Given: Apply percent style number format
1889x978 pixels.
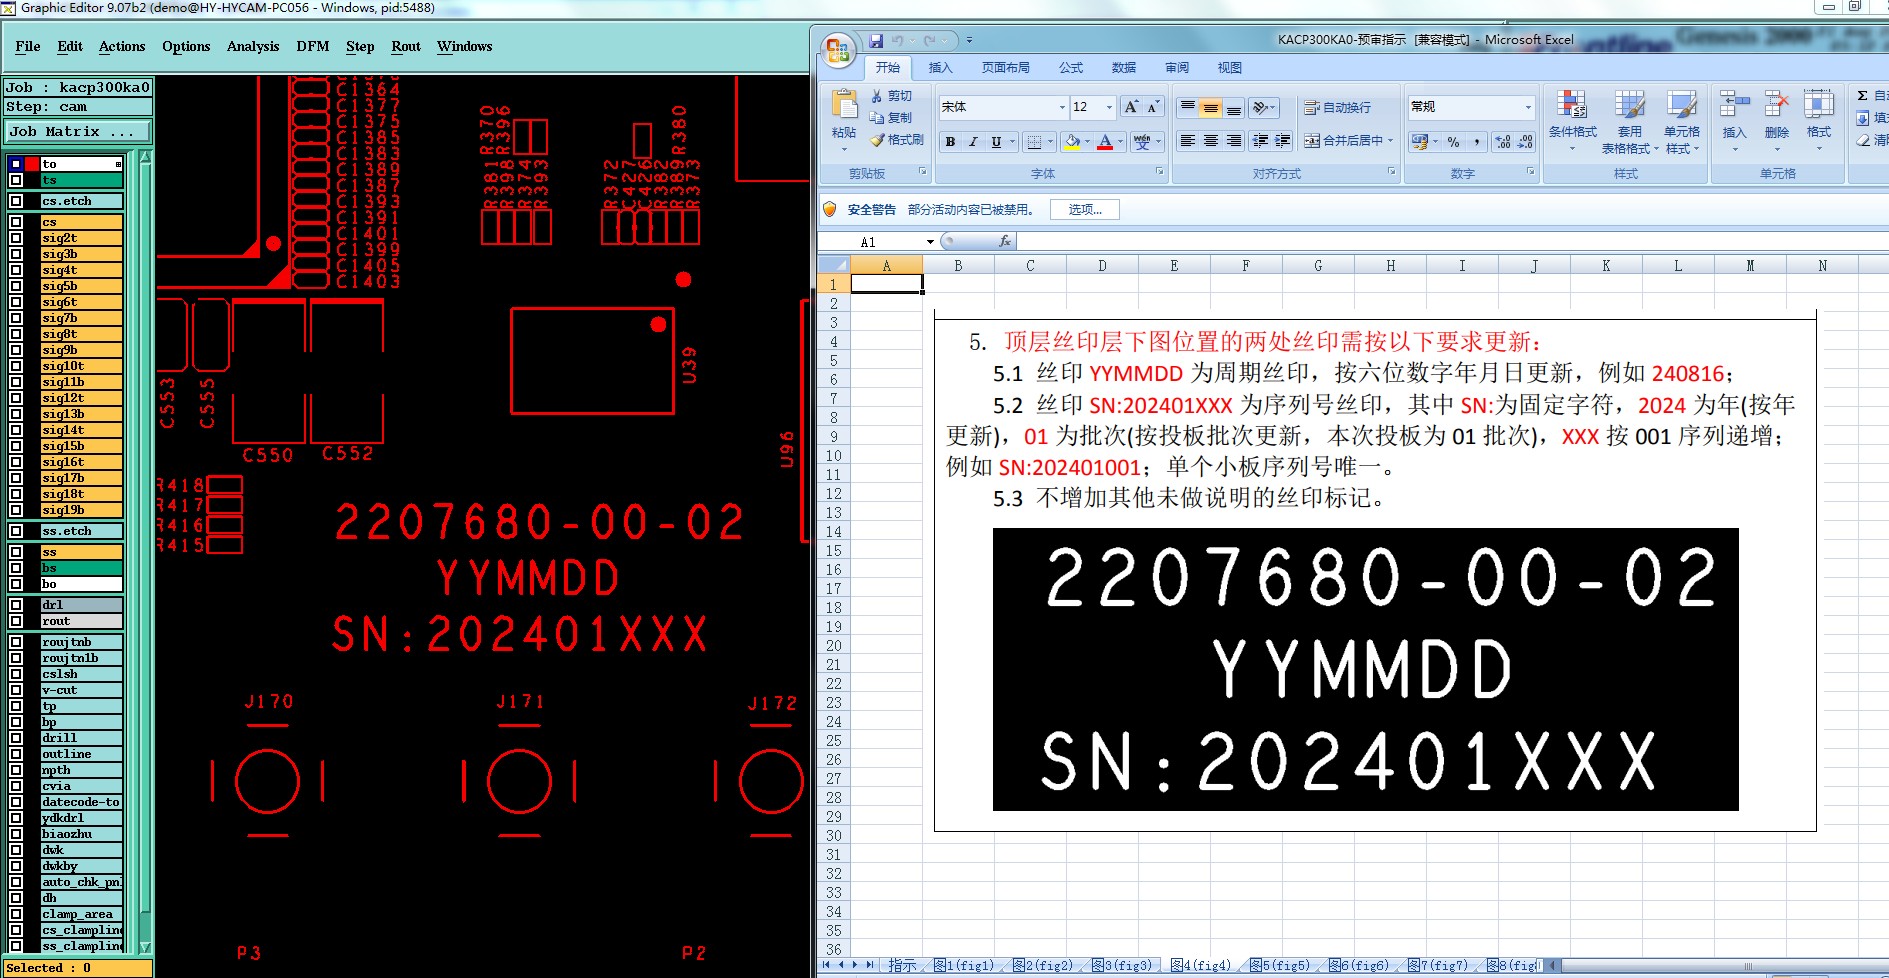Looking at the screenshot, I should pyautogui.click(x=1454, y=142).
